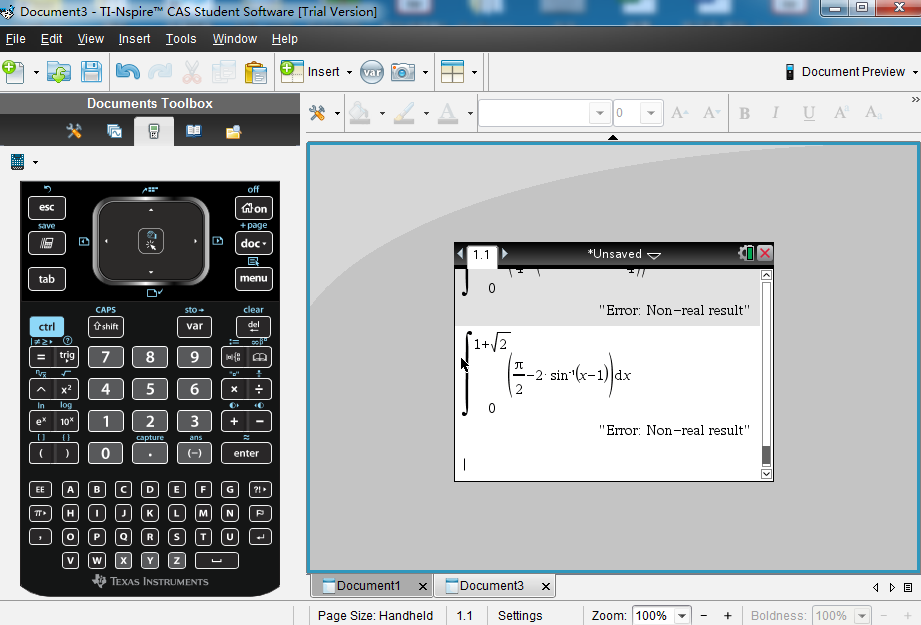Click the var variables toolbar button
921x625 pixels.
click(372, 72)
